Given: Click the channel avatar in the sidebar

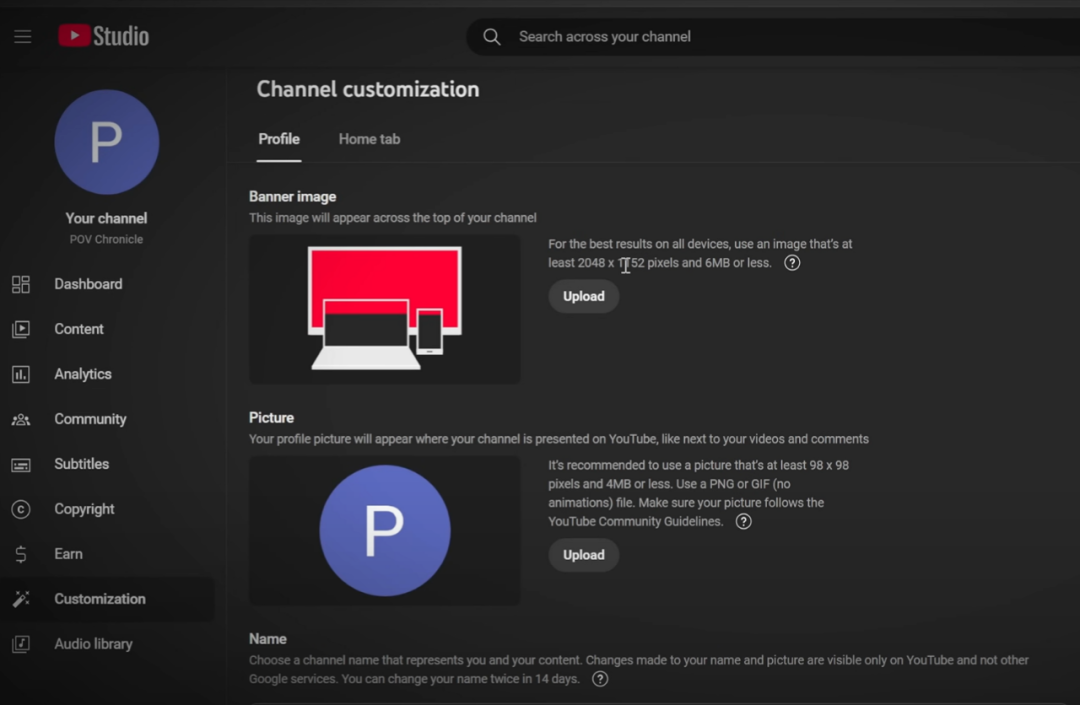Looking at the screenshot, I should point(107,142).
